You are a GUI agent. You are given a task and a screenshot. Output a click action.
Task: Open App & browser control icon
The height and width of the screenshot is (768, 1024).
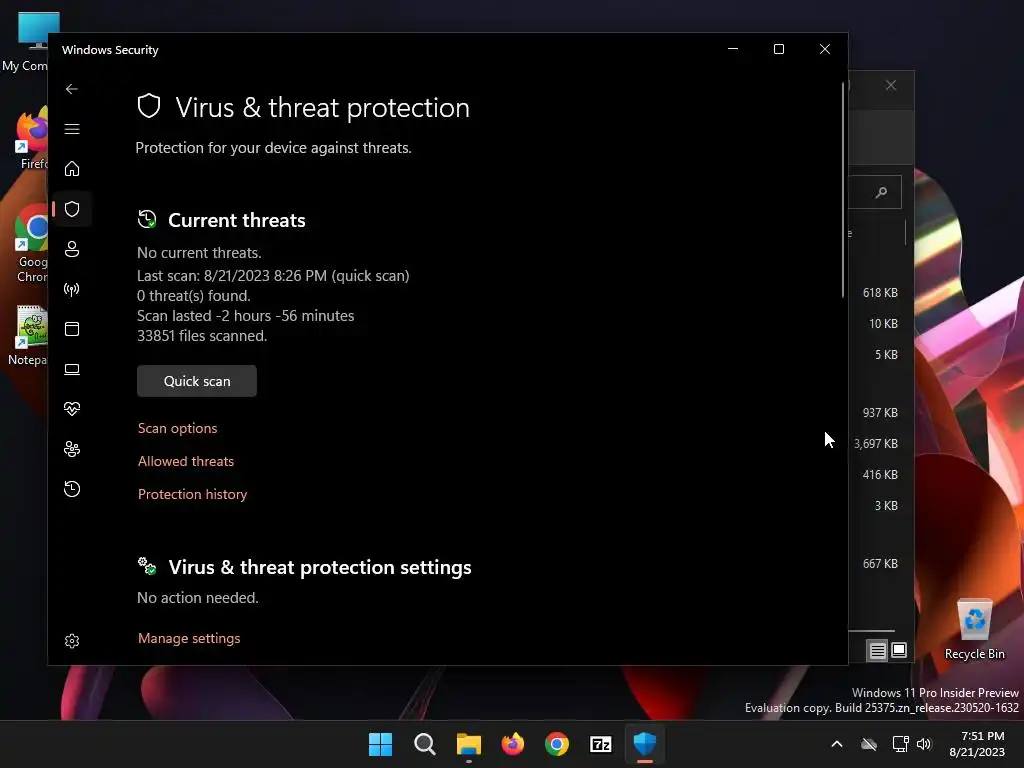pos(72,328)
